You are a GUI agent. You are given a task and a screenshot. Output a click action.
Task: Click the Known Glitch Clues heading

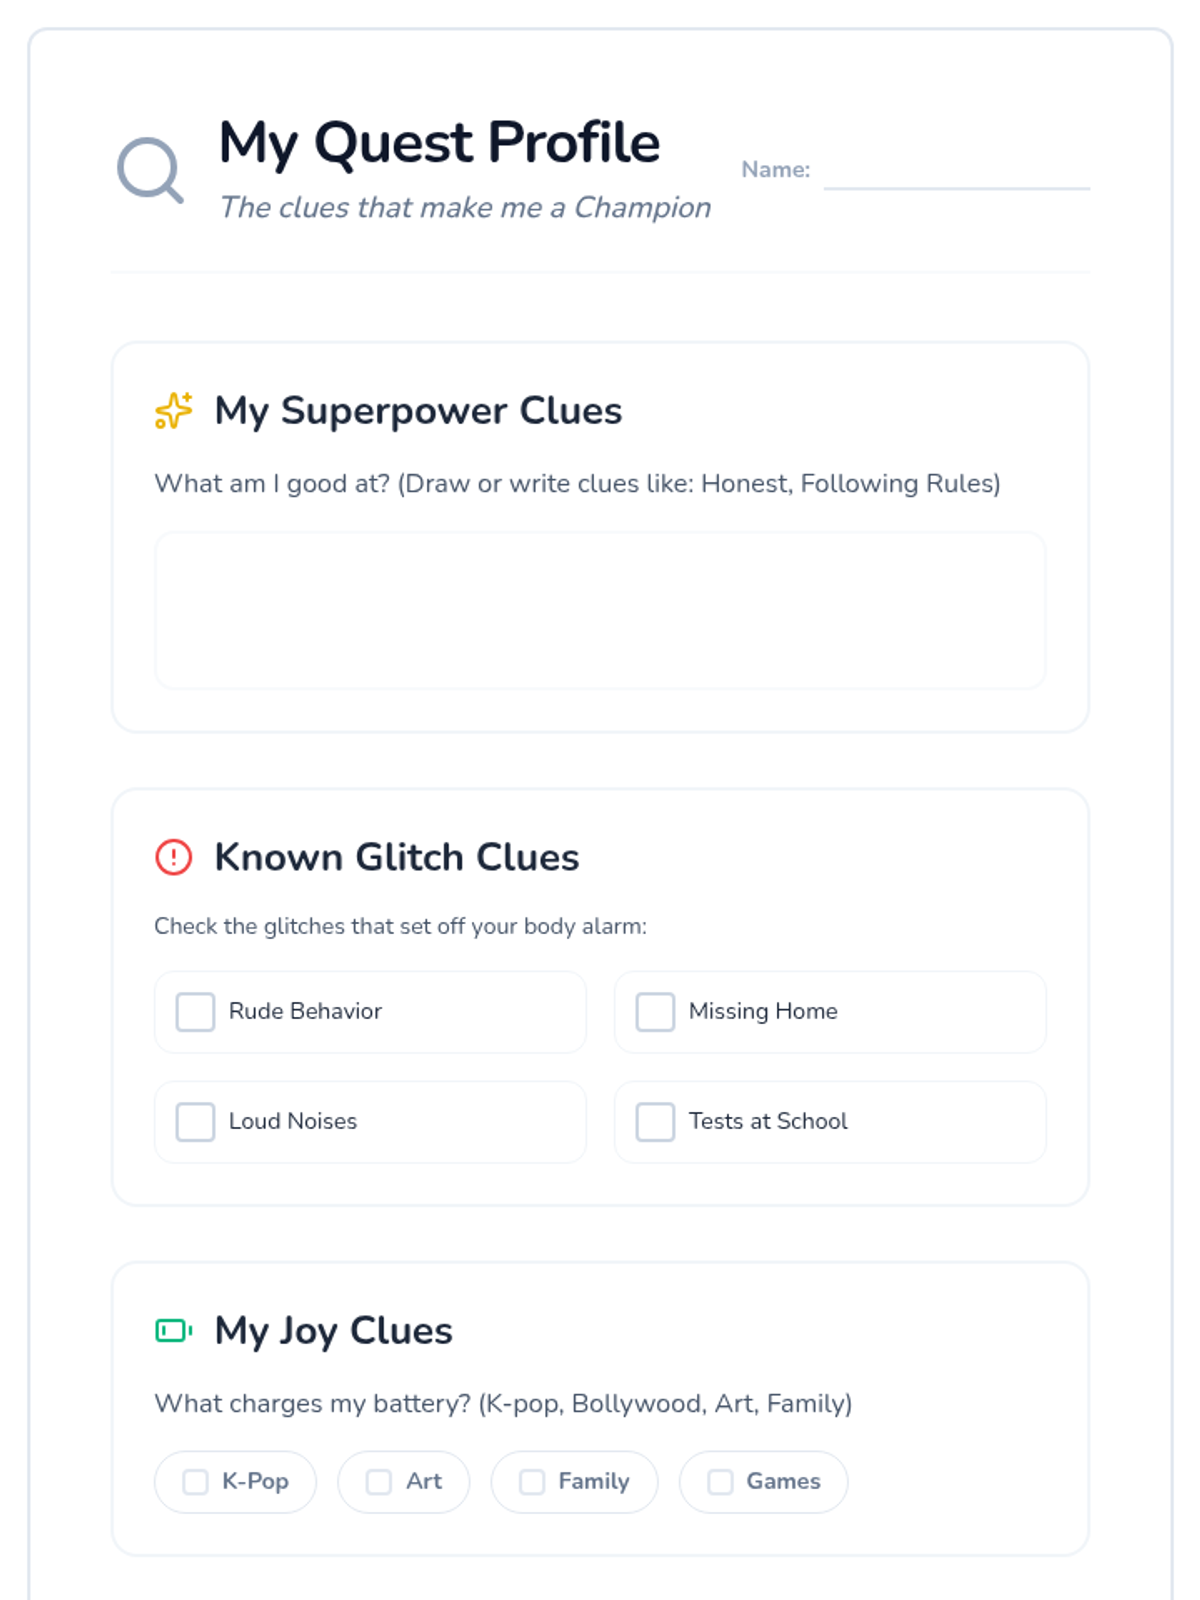(x=397, y=857)
